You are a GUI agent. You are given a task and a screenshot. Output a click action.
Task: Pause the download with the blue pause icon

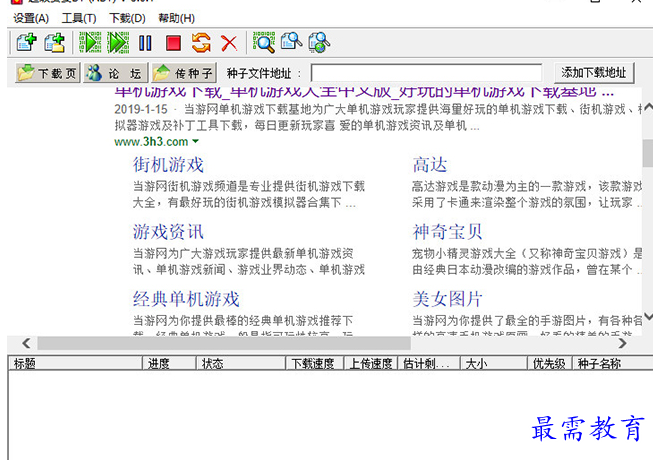(145, 43)
